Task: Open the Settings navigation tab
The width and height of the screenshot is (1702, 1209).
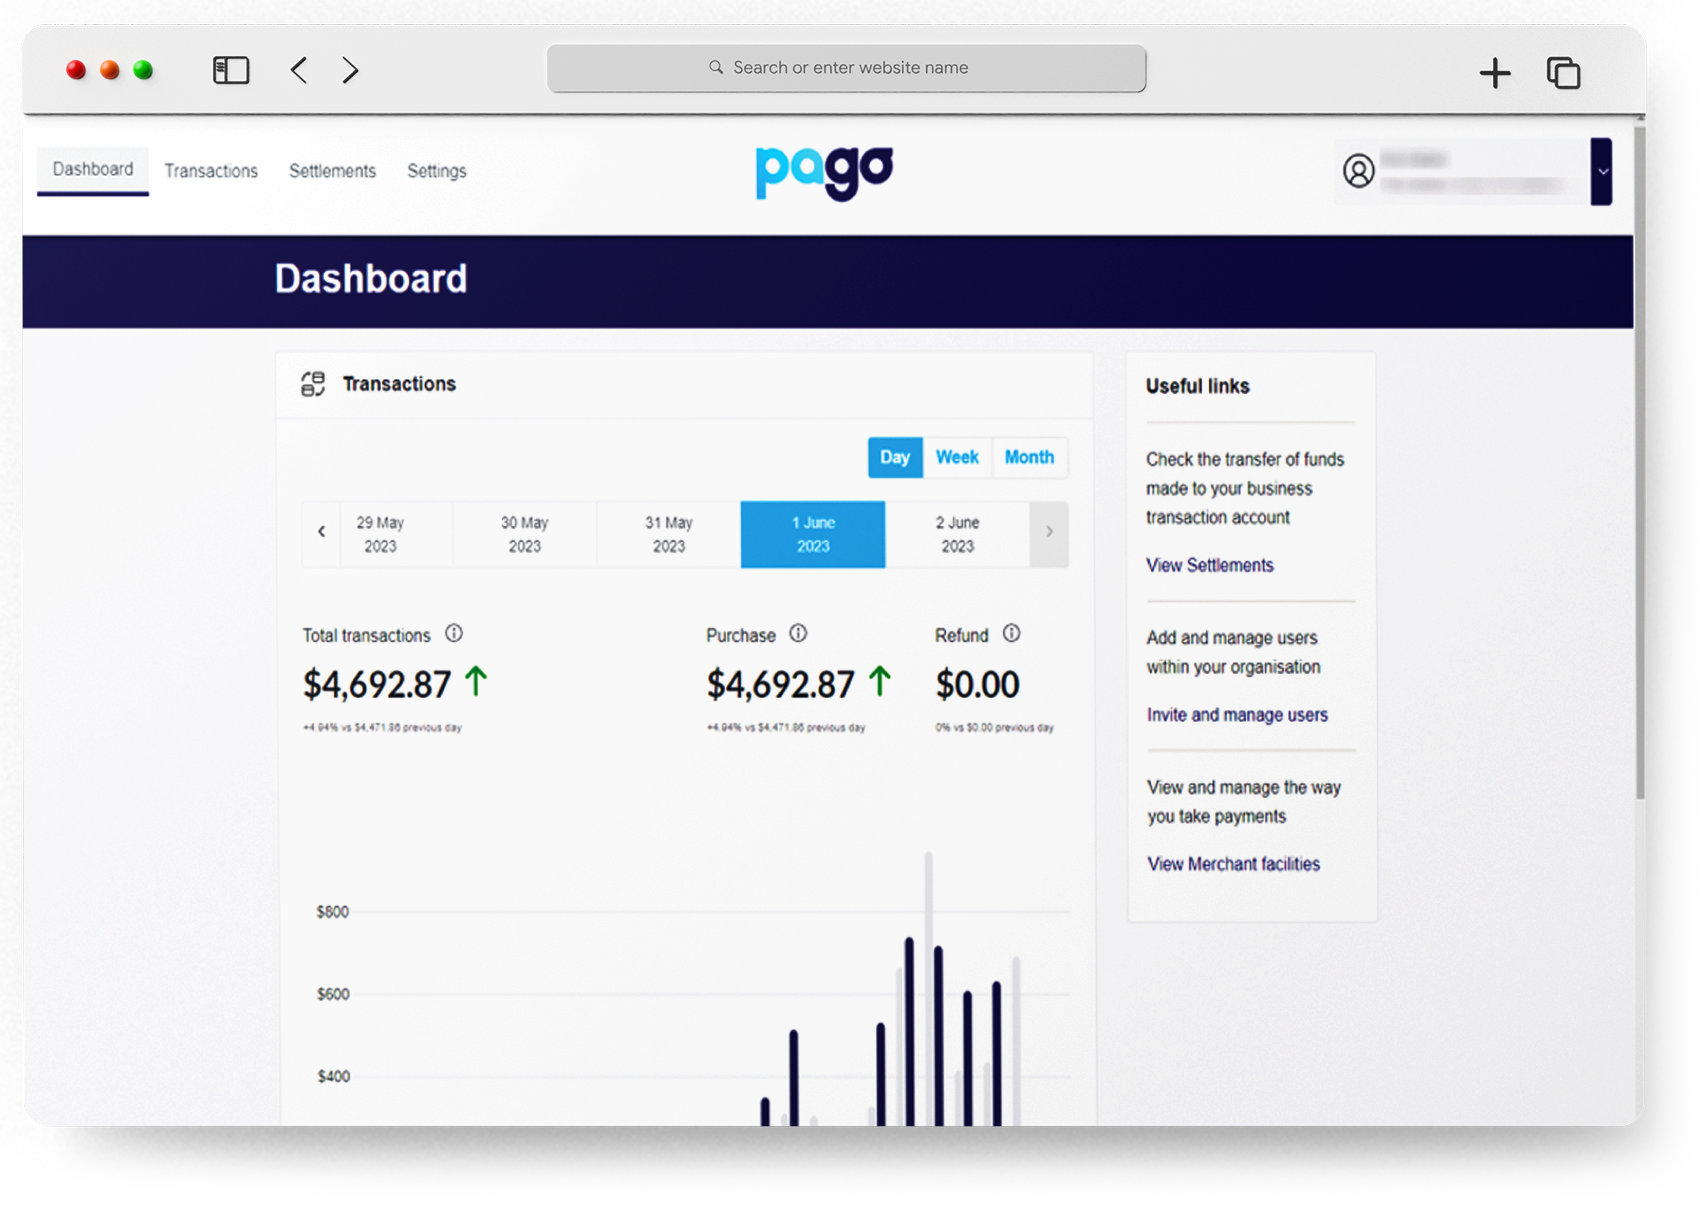Action: click(x=436, y=170)
